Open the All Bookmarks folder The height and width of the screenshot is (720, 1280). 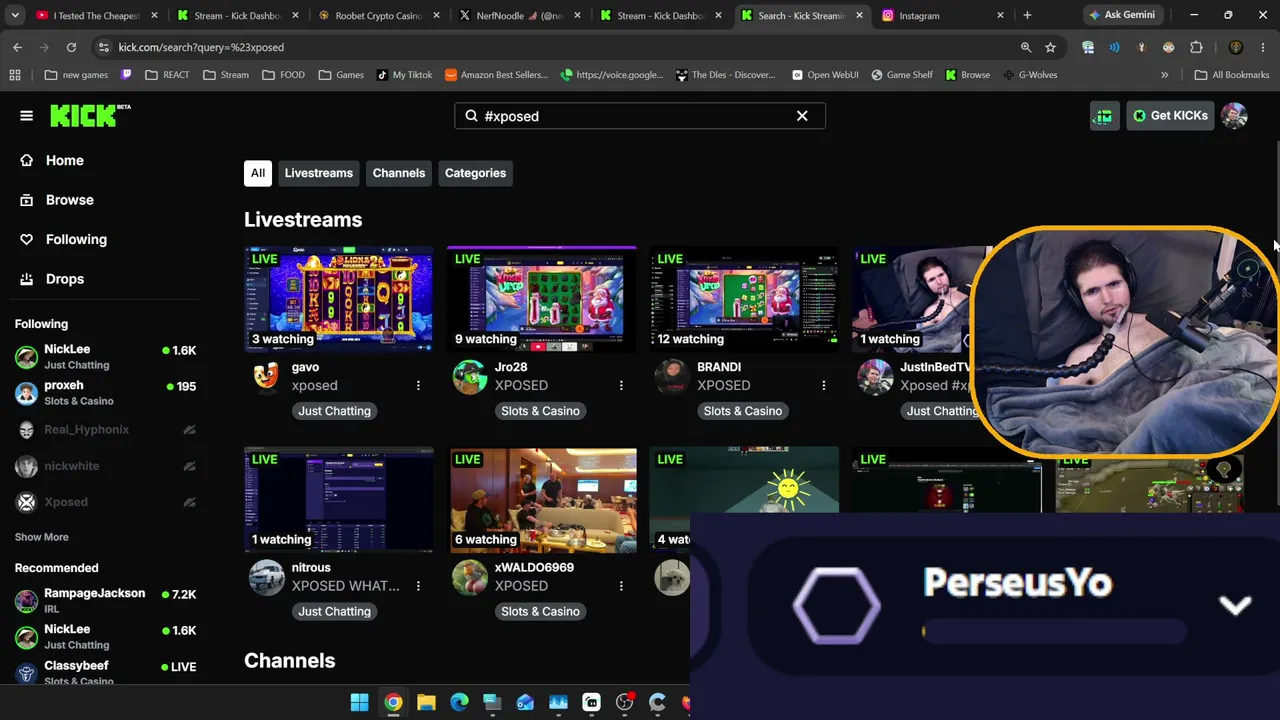click(1232, 75)
